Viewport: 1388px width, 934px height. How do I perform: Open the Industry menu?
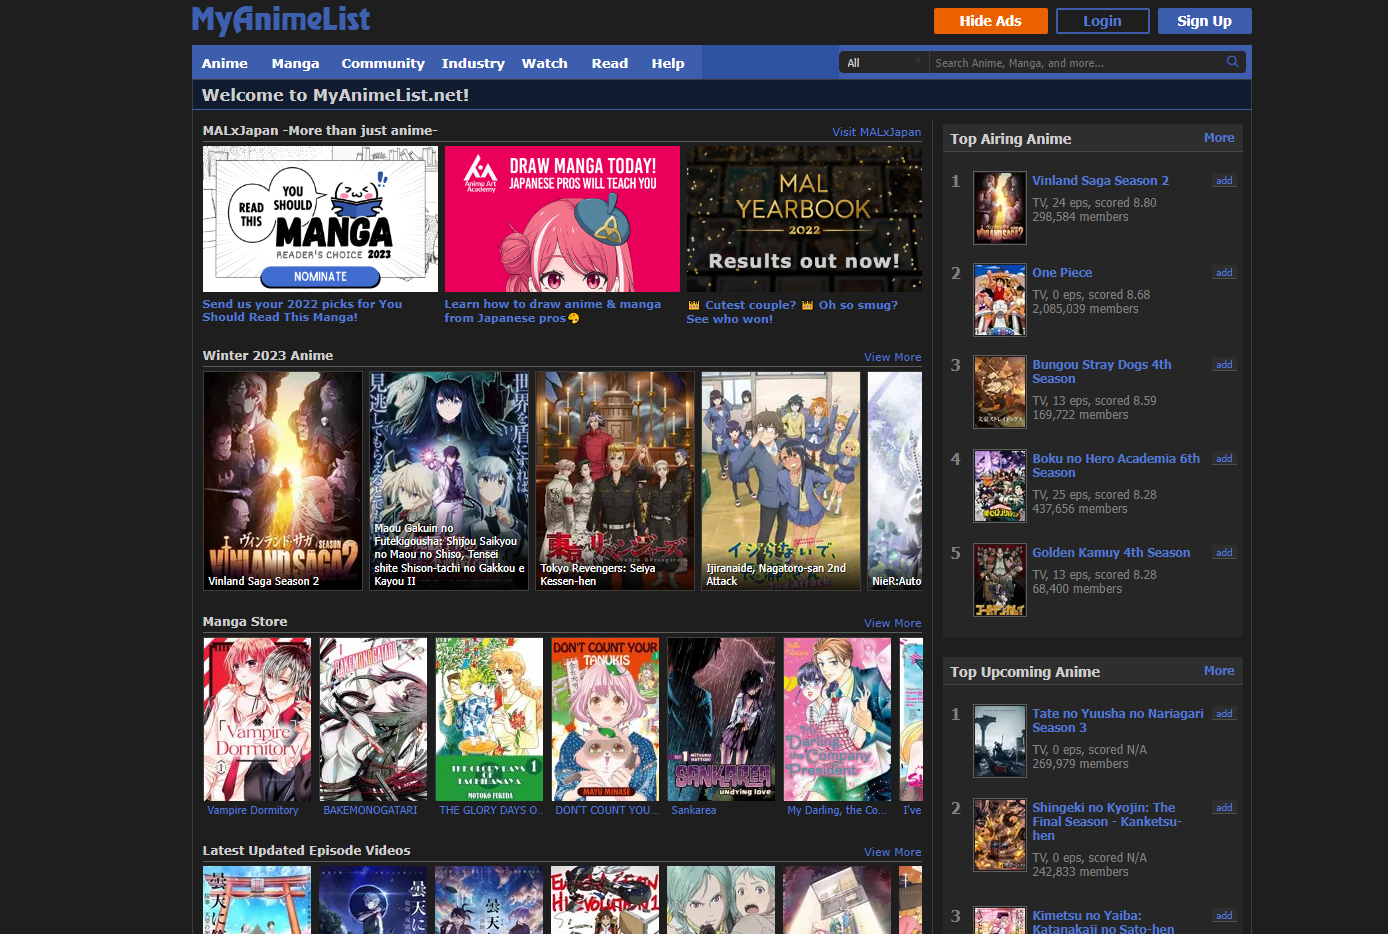473,63
